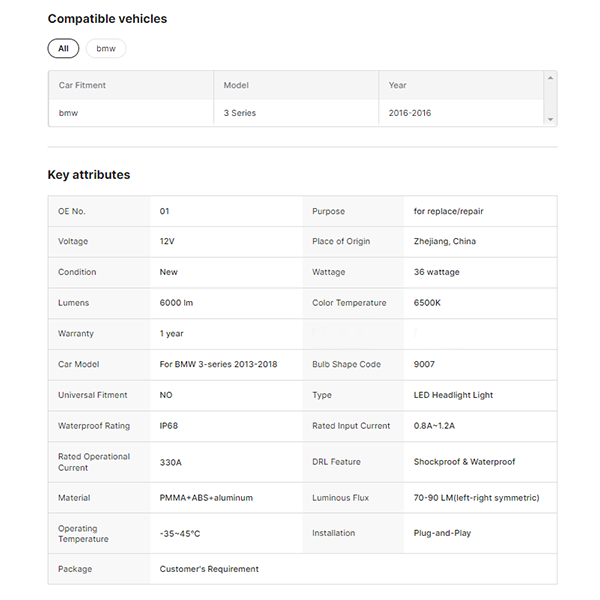
Task: Click the 'bmw' car fitment table cell
Action: [x=68, y=113]
